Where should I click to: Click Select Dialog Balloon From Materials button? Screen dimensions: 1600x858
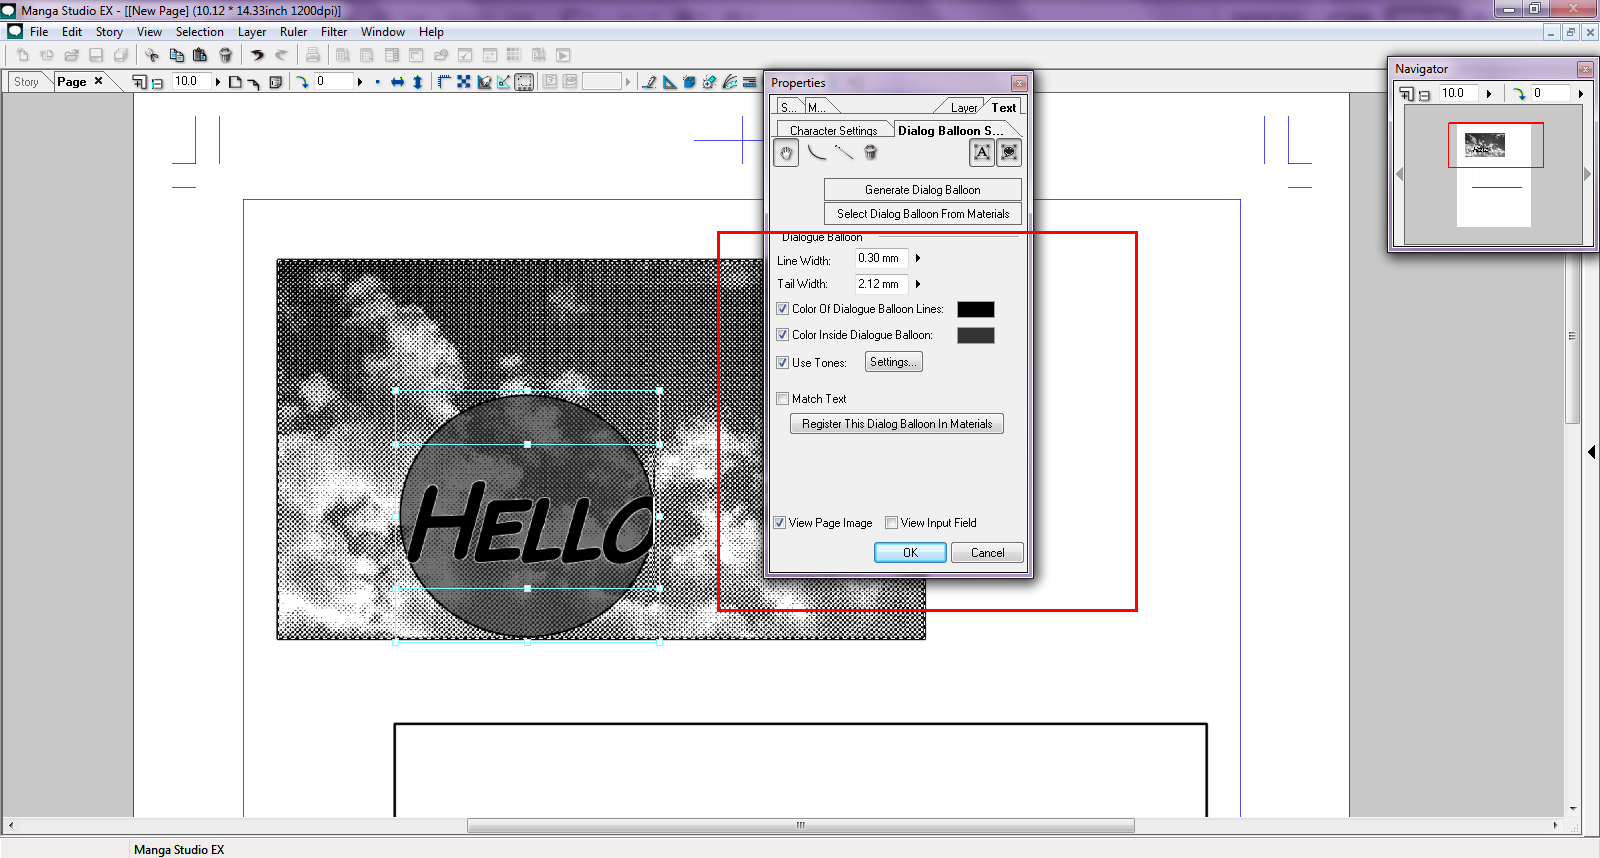(923, 214)
